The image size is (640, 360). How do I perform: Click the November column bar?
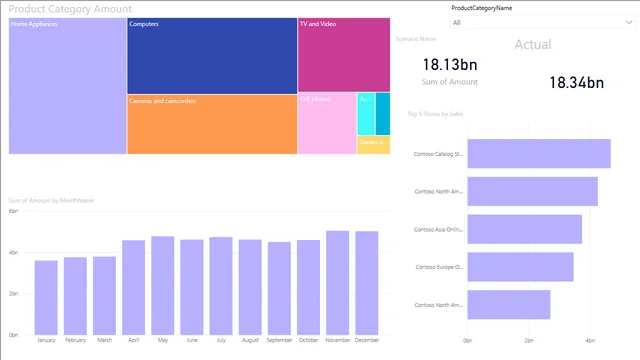(338, 283)
